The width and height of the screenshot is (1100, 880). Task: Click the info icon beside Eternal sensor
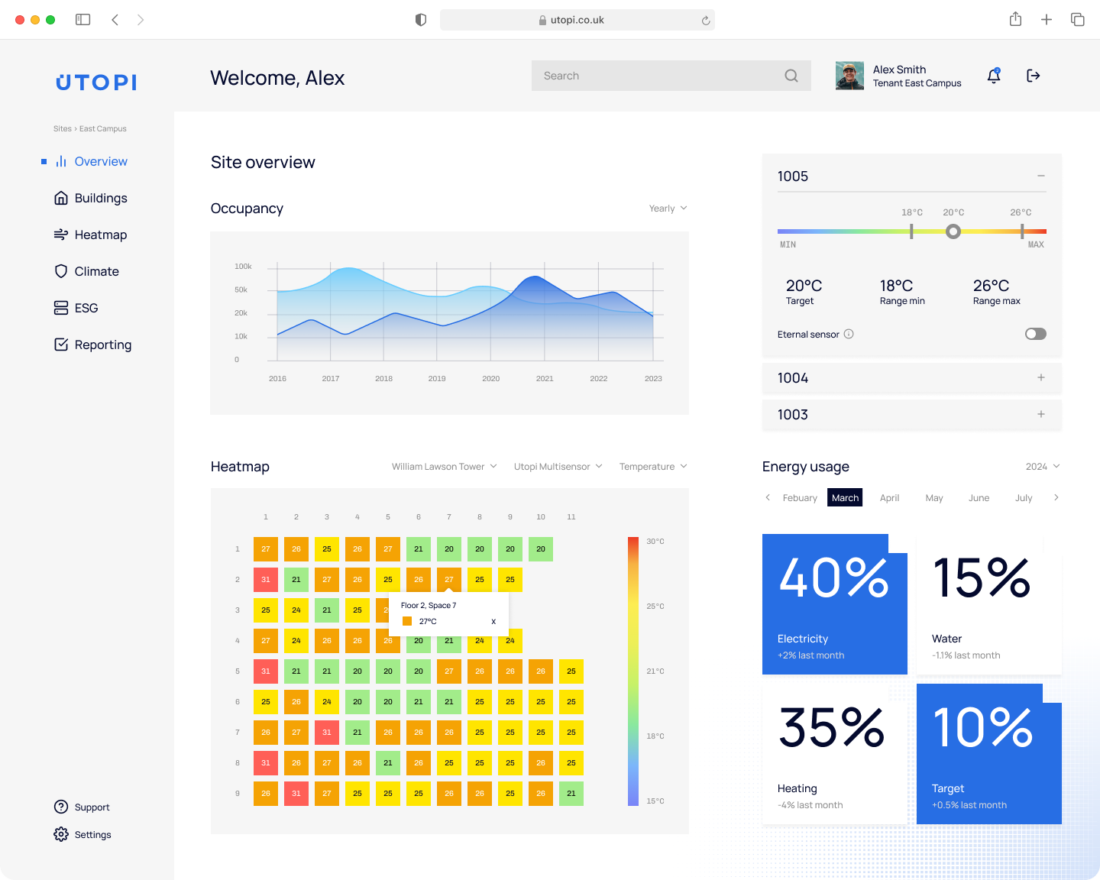click(x=849, y=334)
